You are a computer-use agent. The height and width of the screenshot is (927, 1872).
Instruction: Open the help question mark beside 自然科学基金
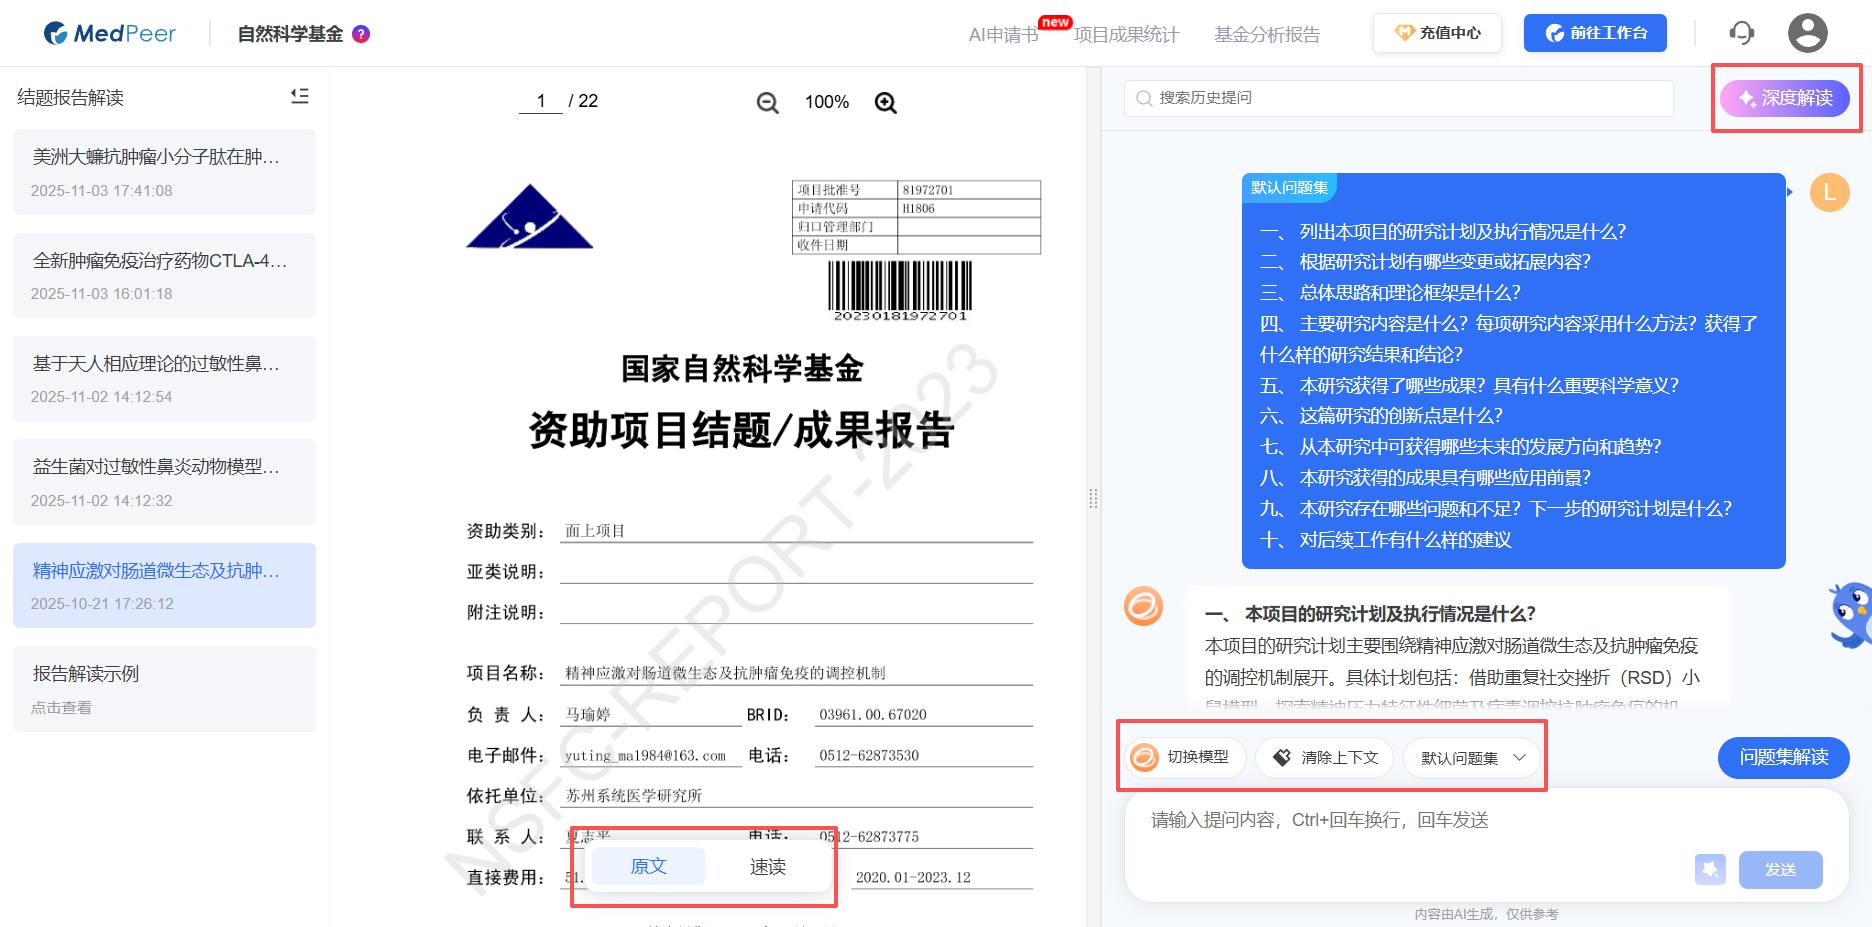360,33
